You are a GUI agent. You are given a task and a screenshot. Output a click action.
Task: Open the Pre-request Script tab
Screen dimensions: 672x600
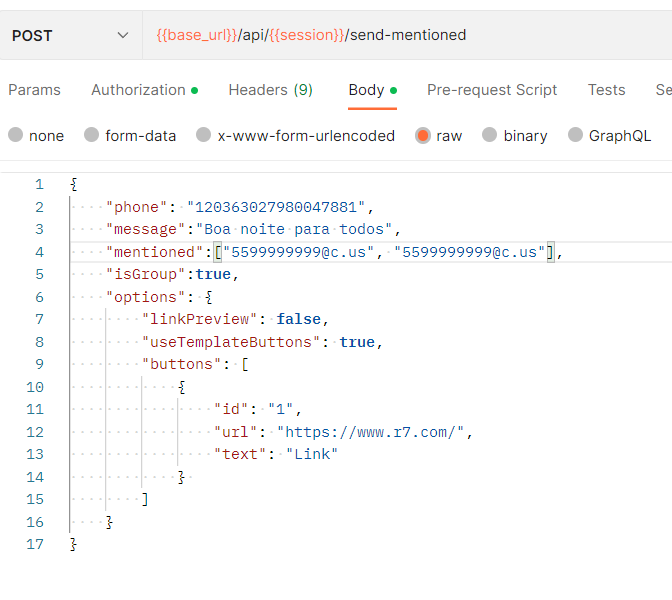(x=492, y=90)
